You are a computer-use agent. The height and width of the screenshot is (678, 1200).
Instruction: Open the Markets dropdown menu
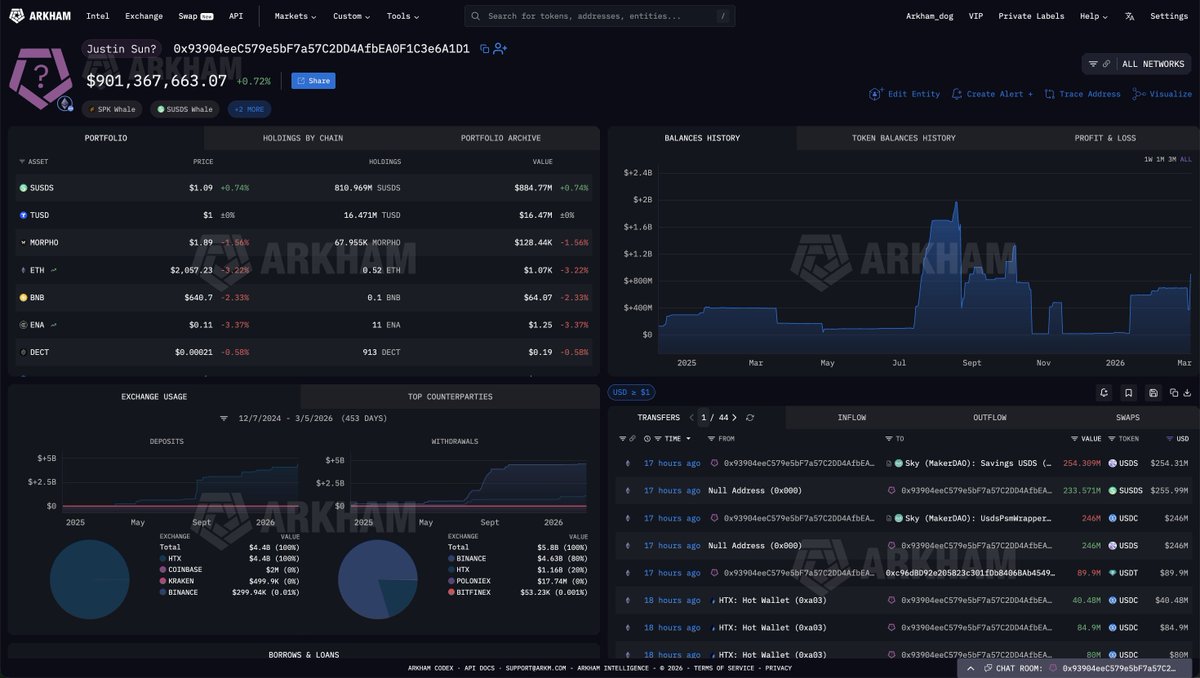[x=295, y=16]
